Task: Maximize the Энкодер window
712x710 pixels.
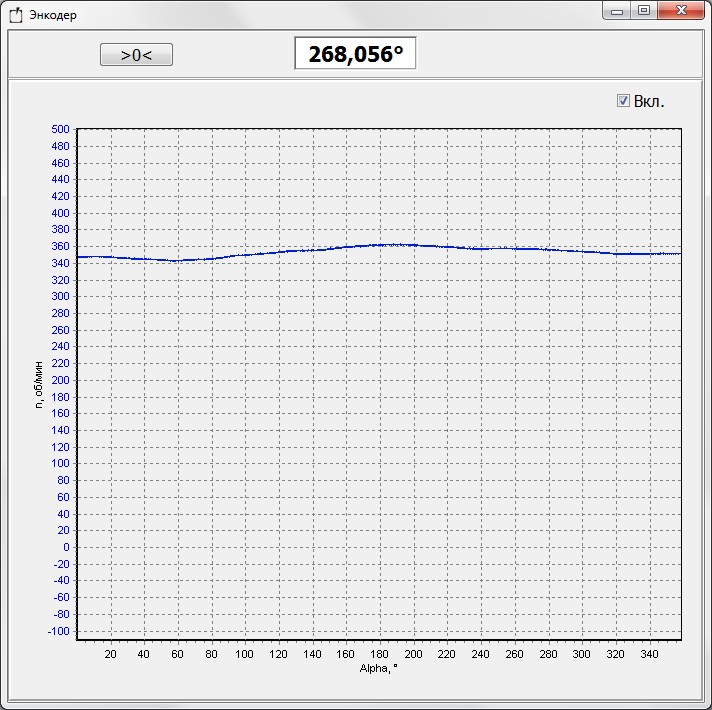Action: [x=643, y=10]
